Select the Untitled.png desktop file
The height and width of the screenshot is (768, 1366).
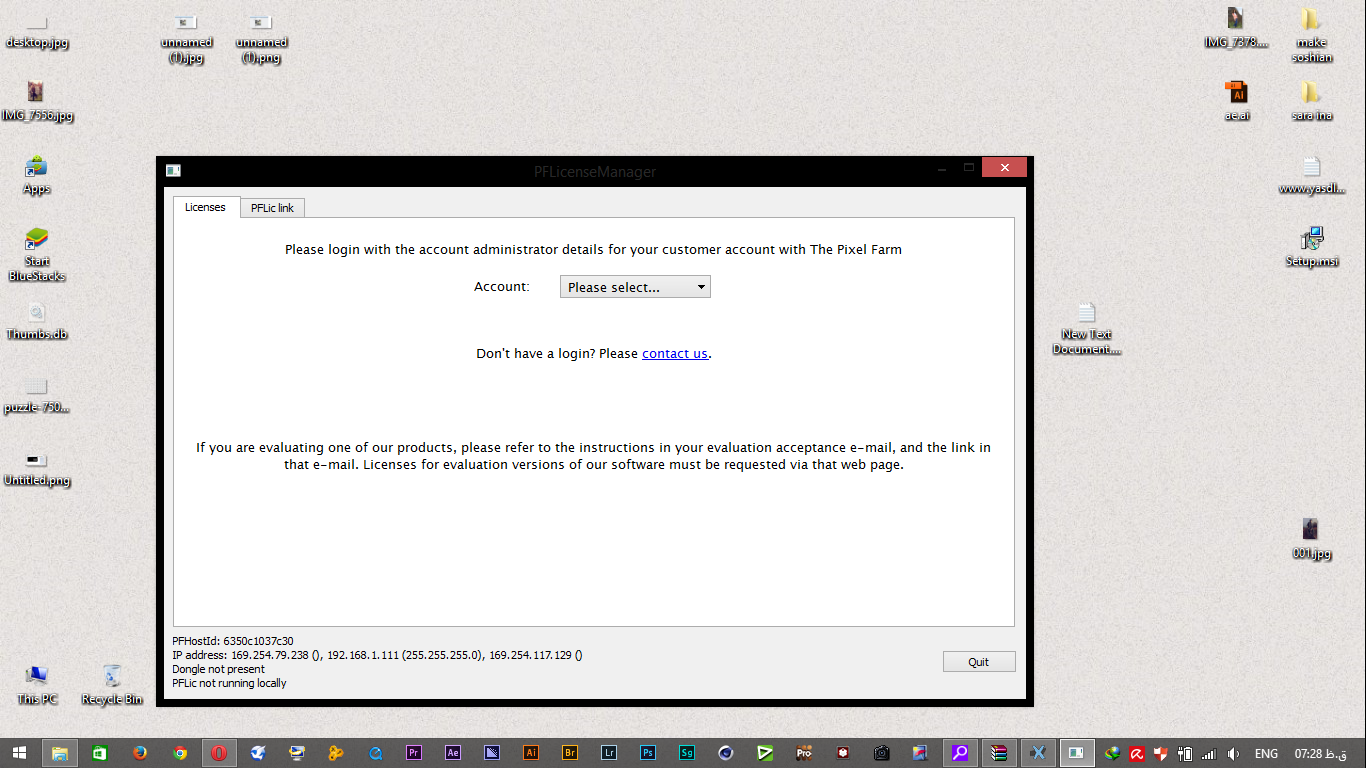coord(37,468)
